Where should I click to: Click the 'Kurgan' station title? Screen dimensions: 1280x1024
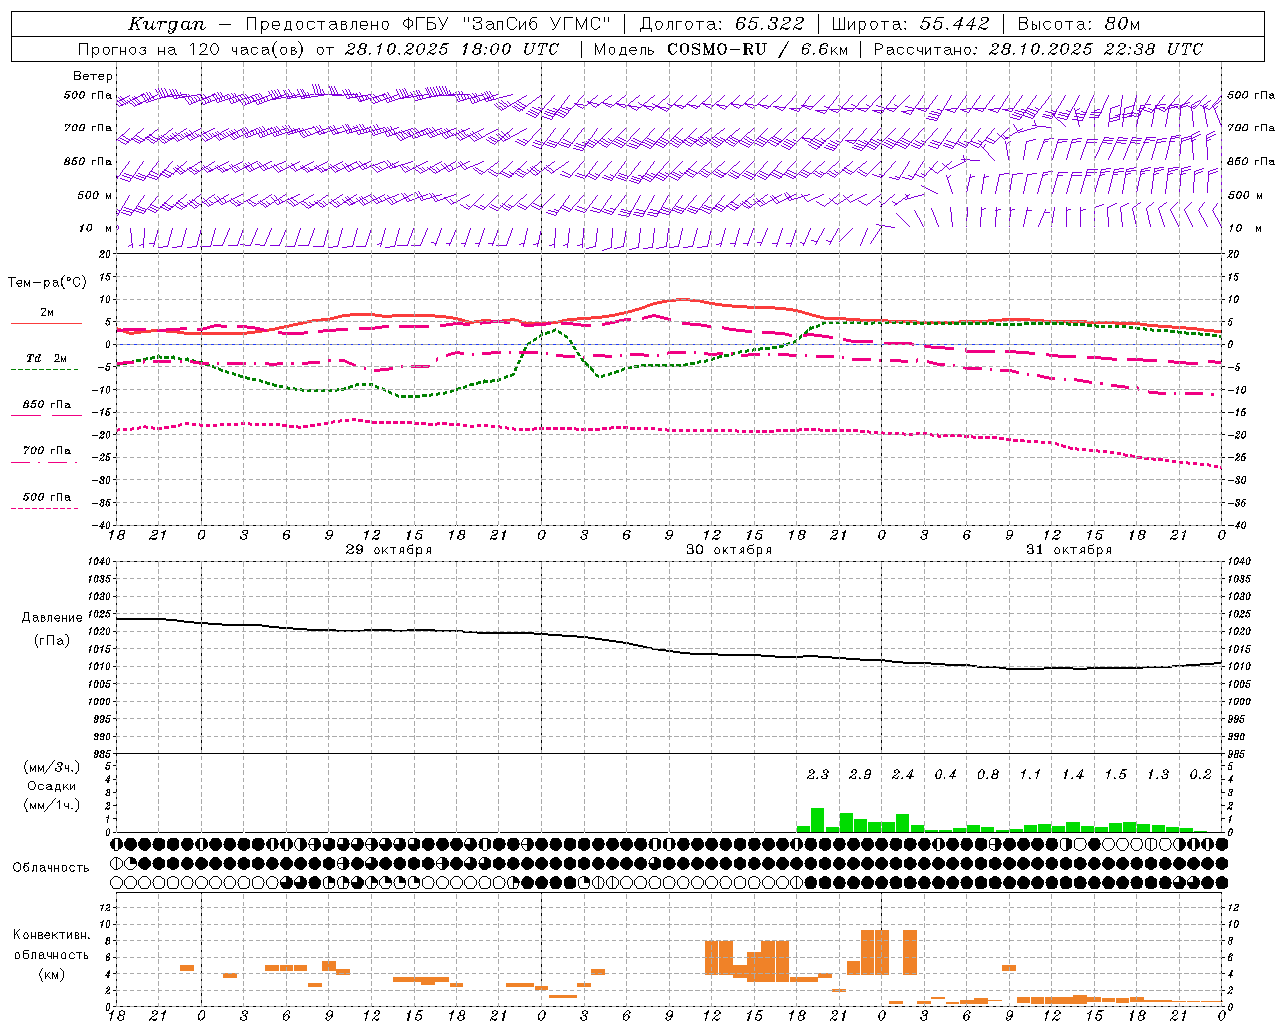coord(167,24)
